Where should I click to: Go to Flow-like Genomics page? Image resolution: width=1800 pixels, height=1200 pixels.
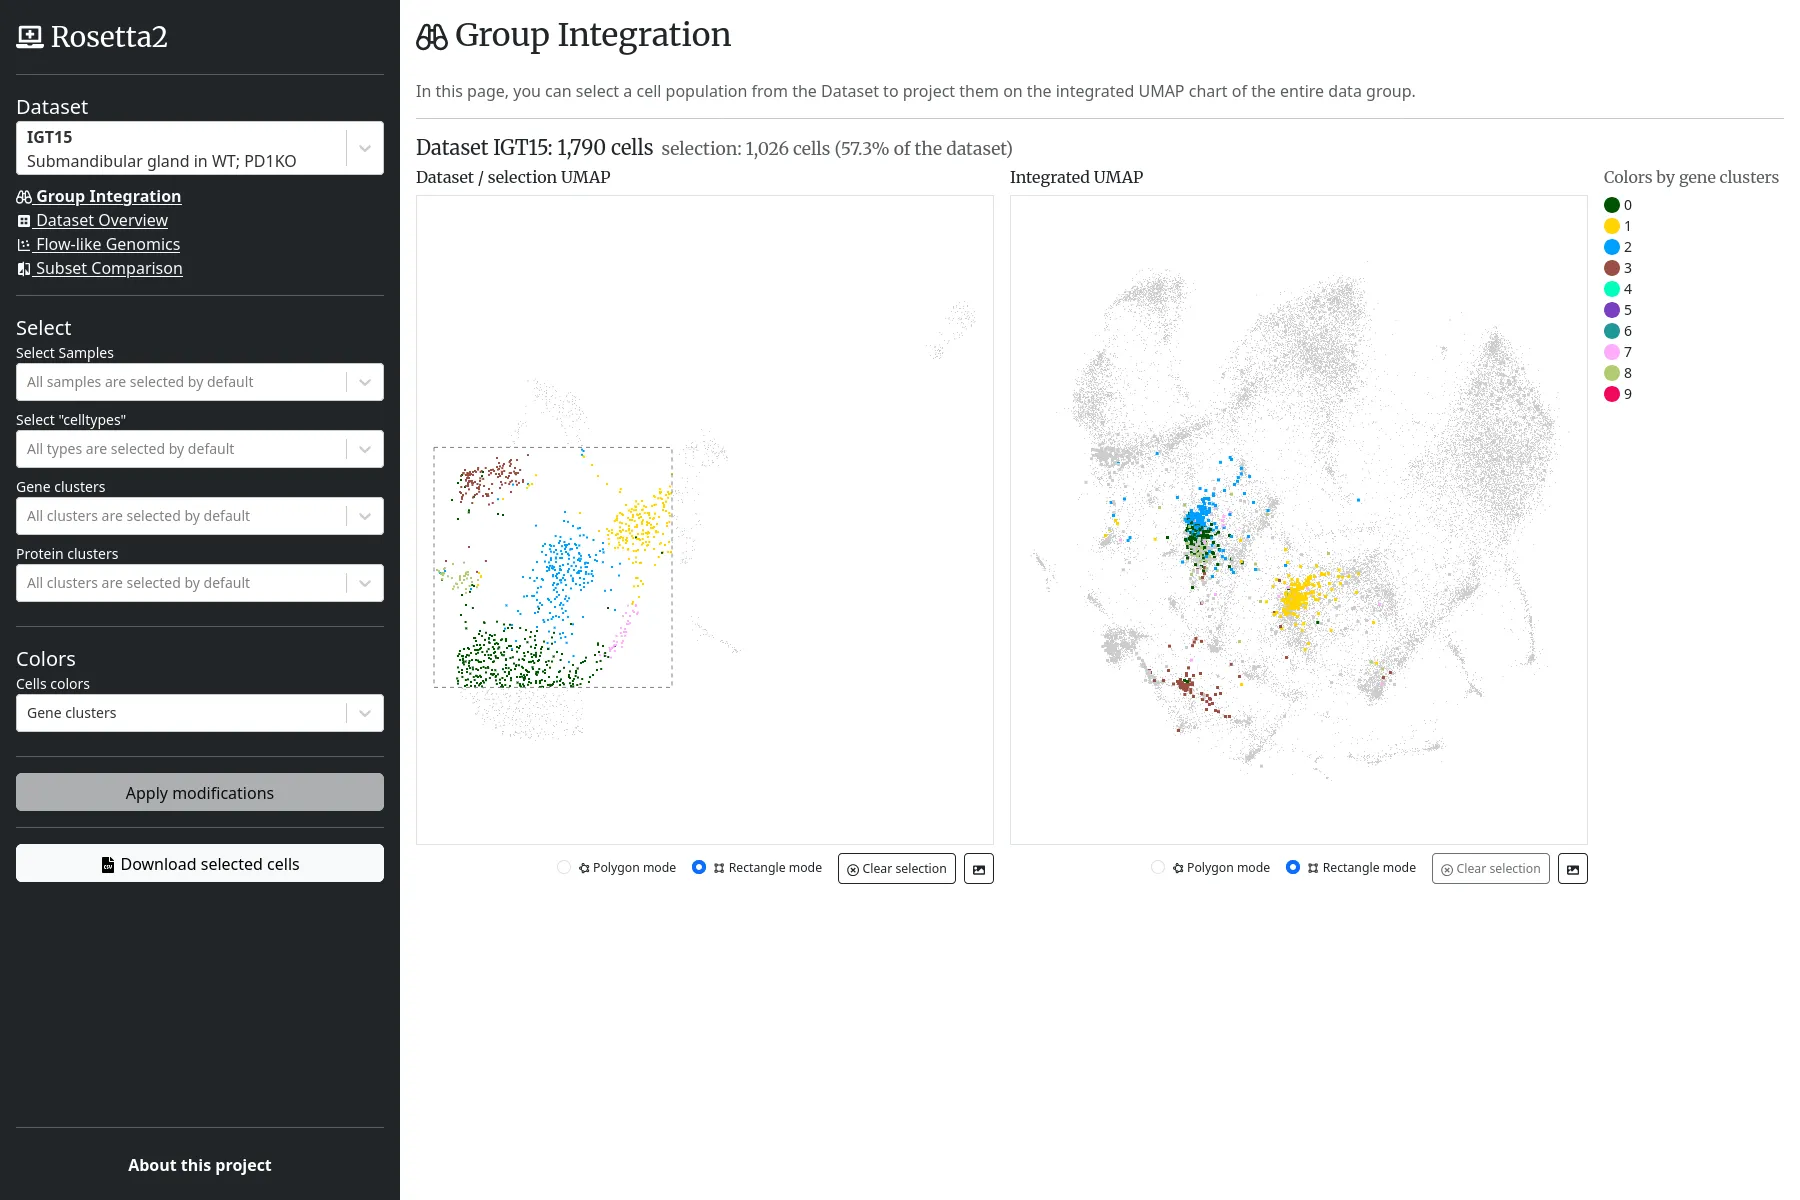(108, 245)
